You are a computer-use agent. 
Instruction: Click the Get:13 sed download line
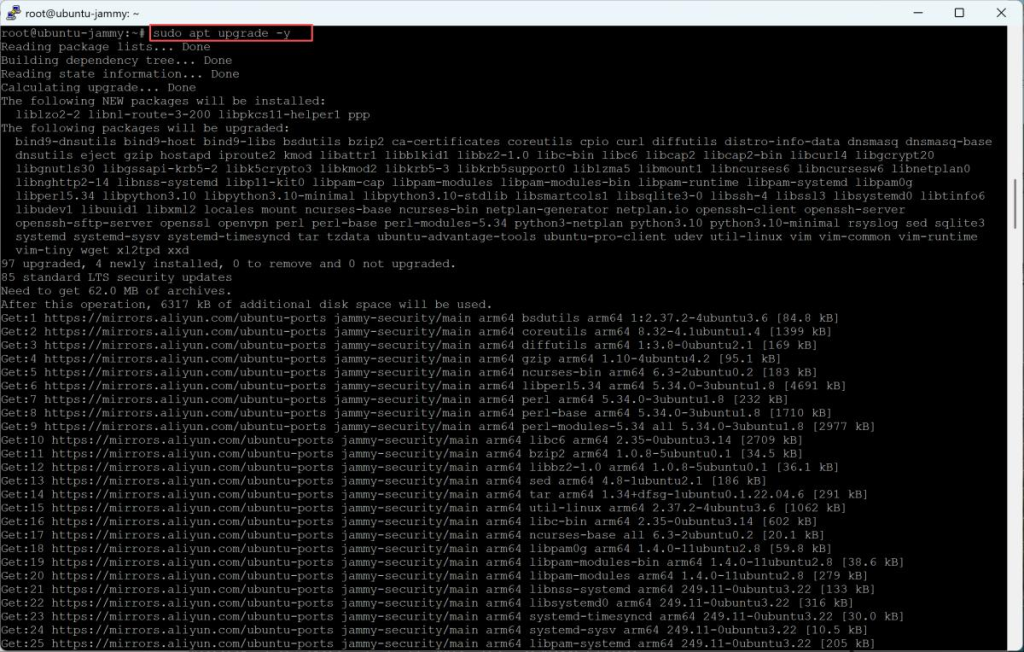click(383, 481)
